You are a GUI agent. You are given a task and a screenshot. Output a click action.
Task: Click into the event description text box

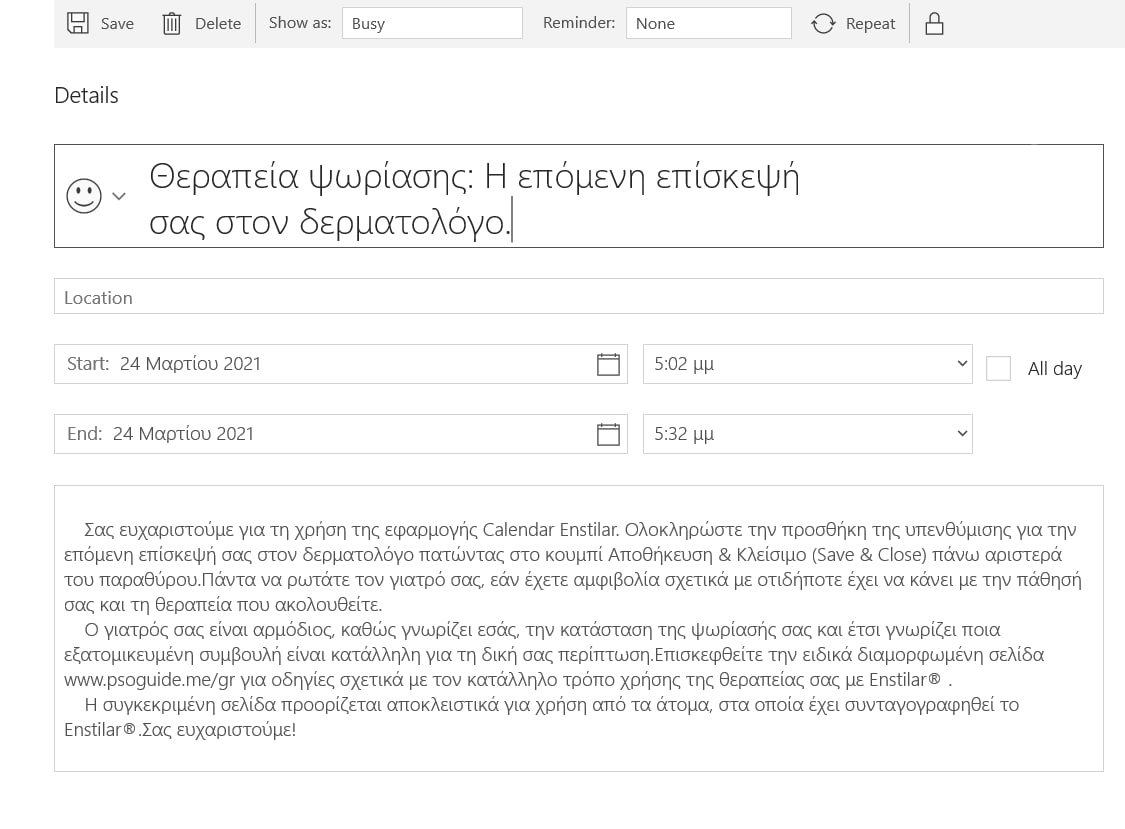(578, 629)
